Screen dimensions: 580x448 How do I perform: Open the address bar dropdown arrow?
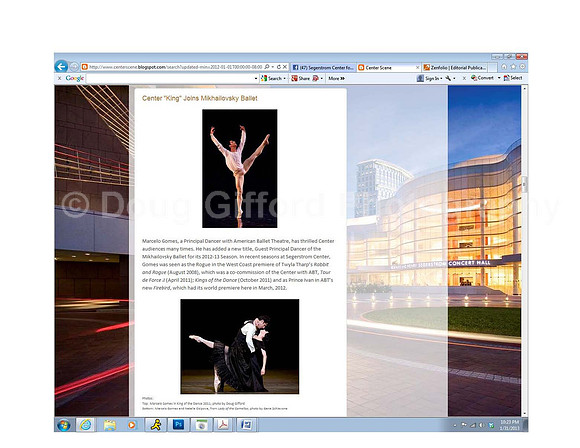[273, 67]
